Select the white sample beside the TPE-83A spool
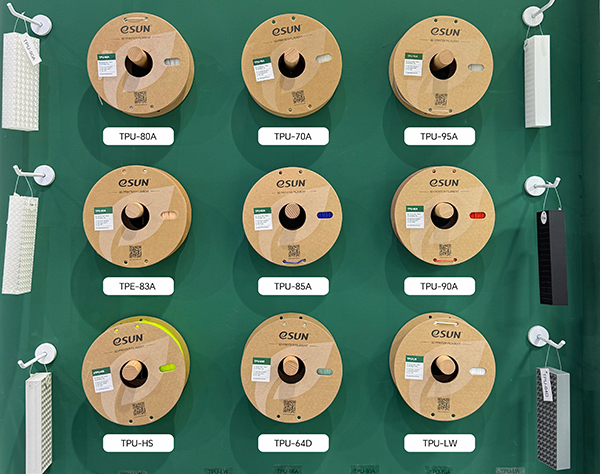Viewport: 600px width, 474px height. [19, 244]
